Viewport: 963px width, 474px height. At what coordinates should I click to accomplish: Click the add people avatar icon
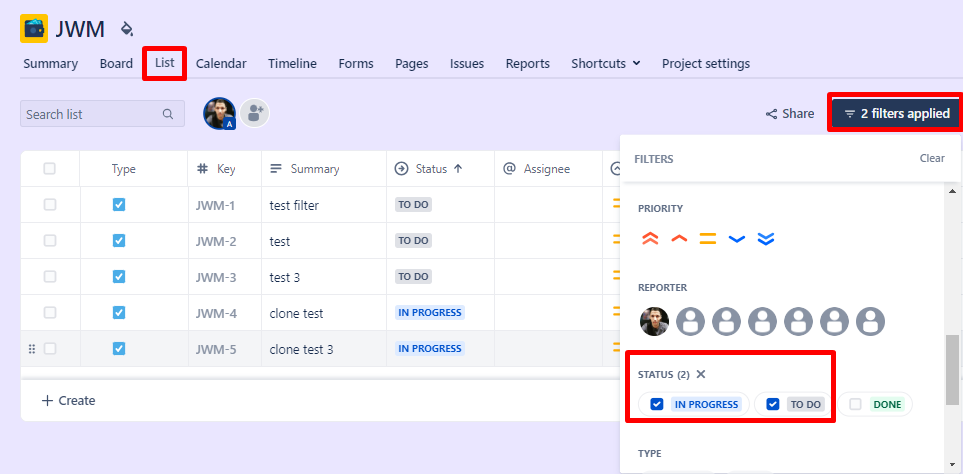point(255,114)
